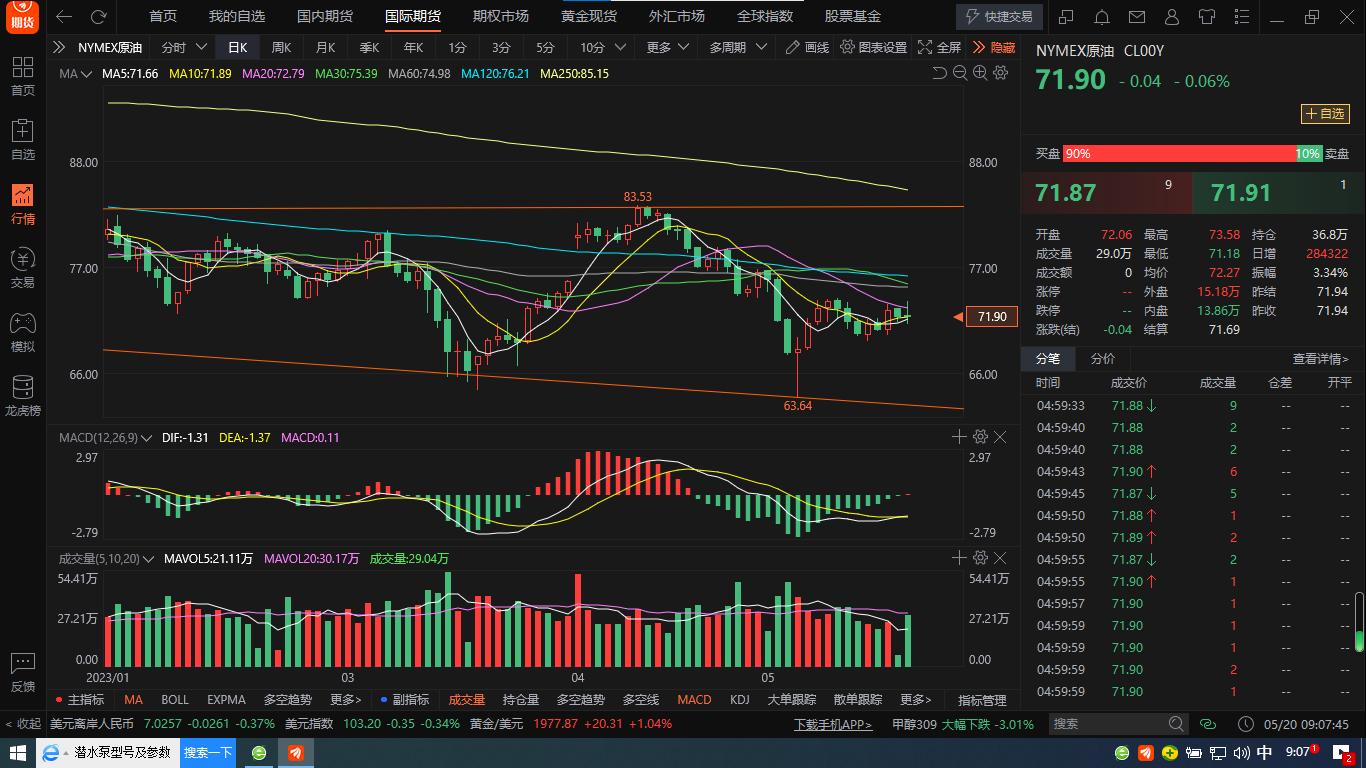
Task: Open the MACD panel settings gear
Action: 980,437
